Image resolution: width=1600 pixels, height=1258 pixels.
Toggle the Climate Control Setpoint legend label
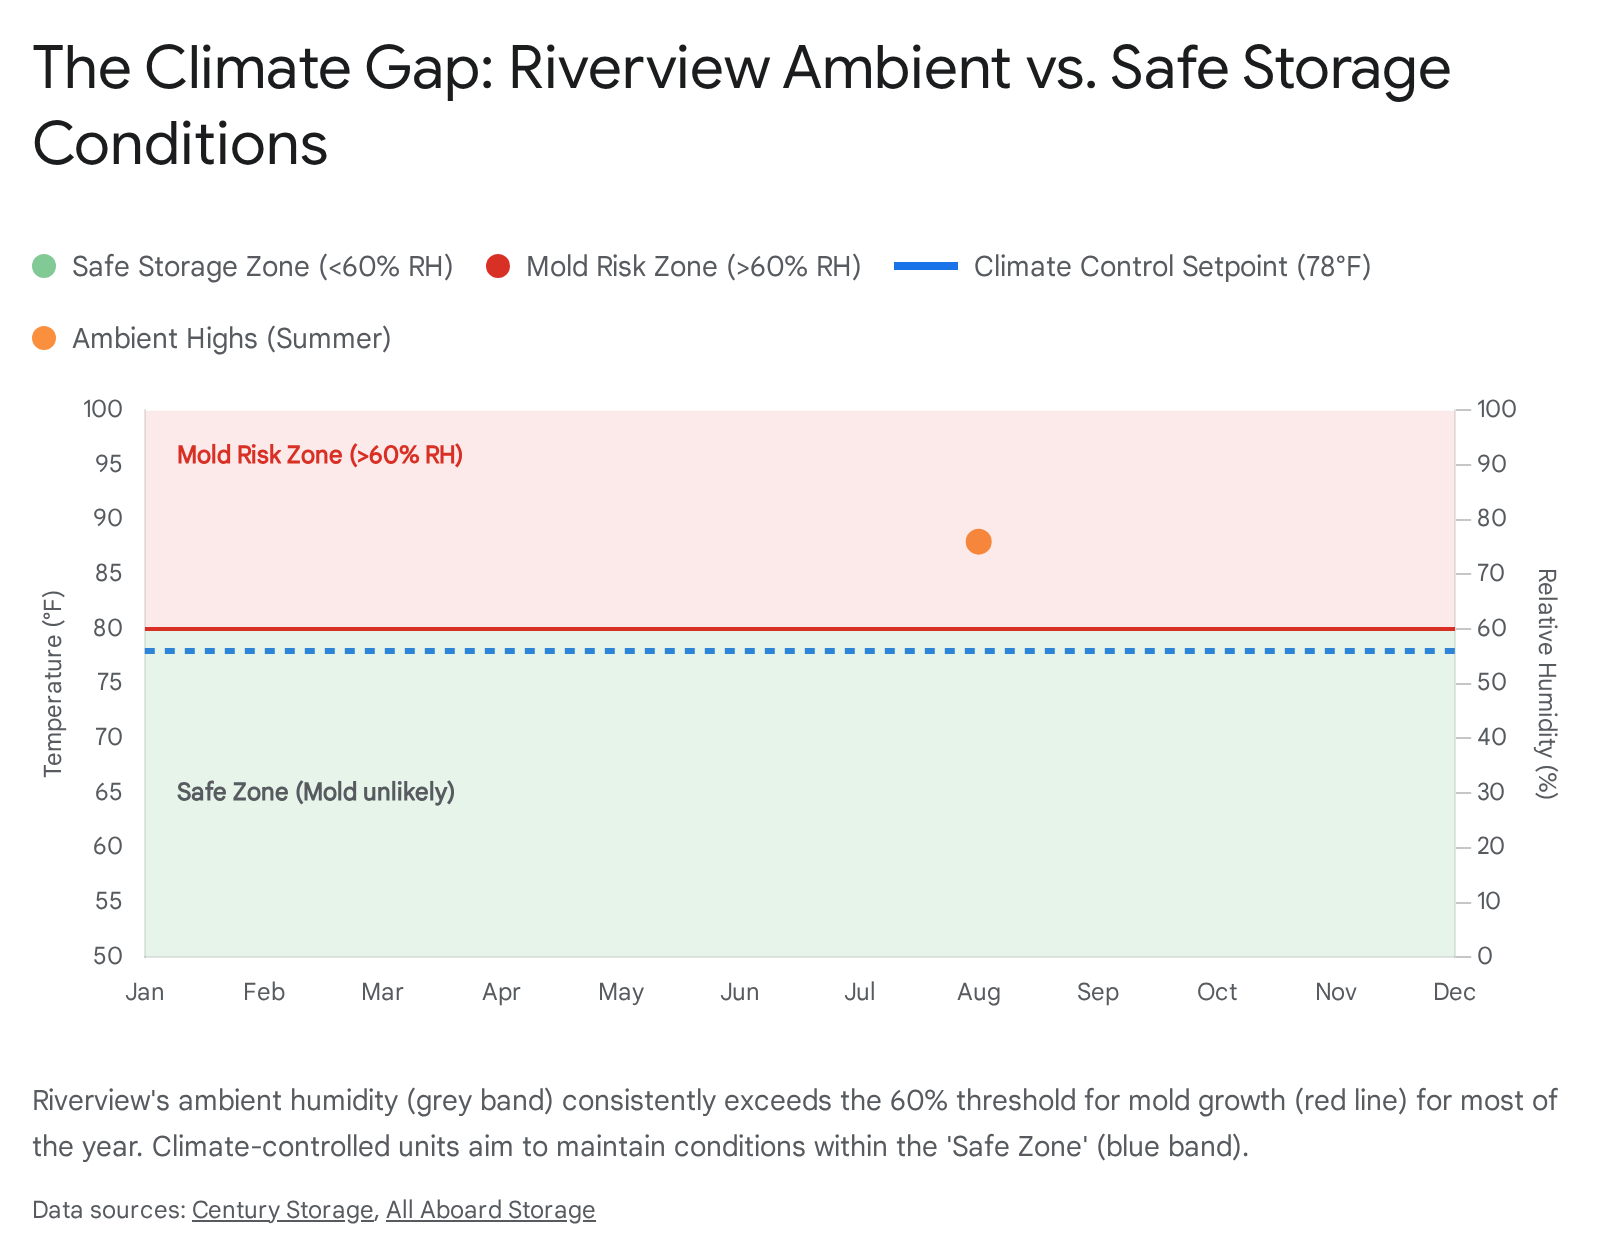pyautogui.click(x=1171, y=267)
